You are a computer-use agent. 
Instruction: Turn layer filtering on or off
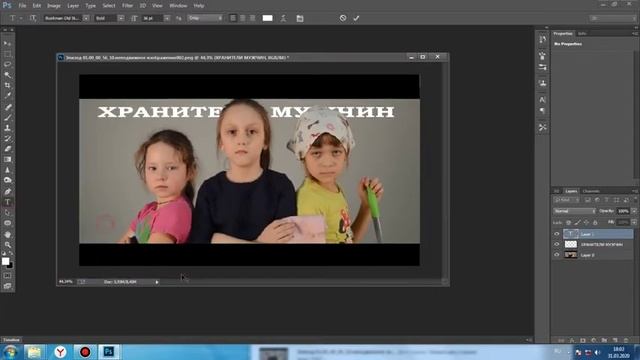tap(635, 200)
